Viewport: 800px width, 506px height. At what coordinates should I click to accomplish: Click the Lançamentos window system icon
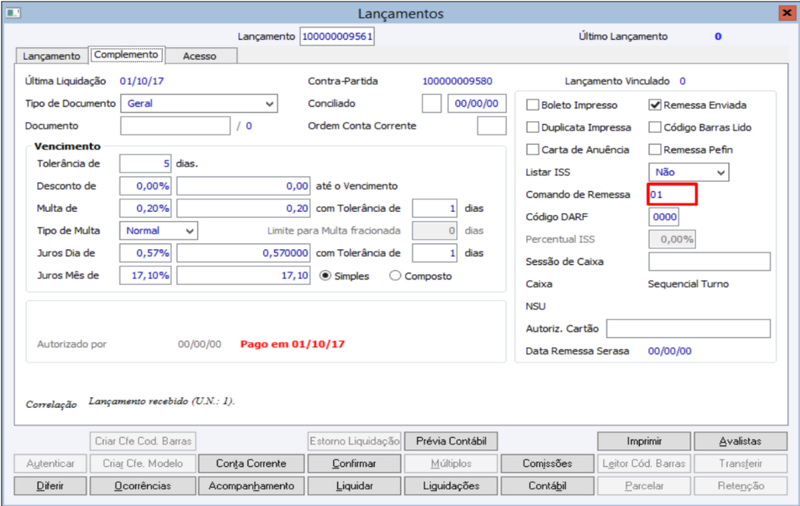(x=13, y=13)
